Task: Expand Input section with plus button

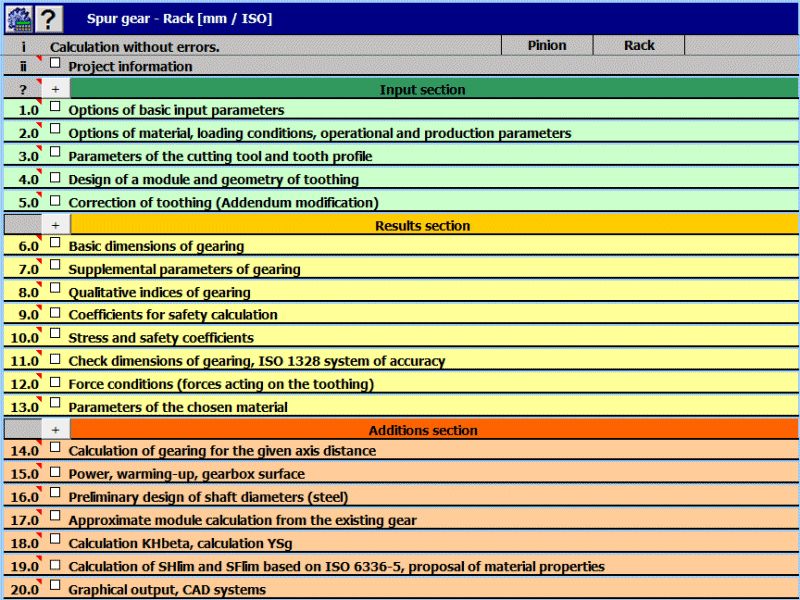Action: click(x=56, y=89)
